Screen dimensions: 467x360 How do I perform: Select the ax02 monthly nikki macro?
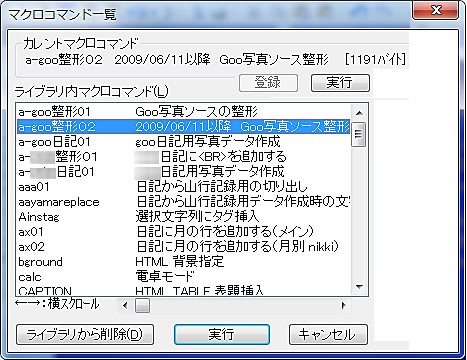183,247
